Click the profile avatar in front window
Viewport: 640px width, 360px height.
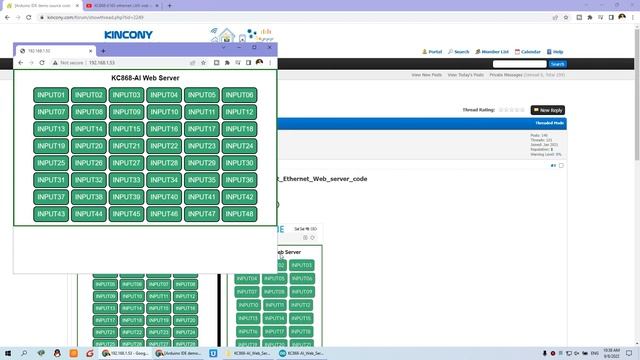(259, 62)
